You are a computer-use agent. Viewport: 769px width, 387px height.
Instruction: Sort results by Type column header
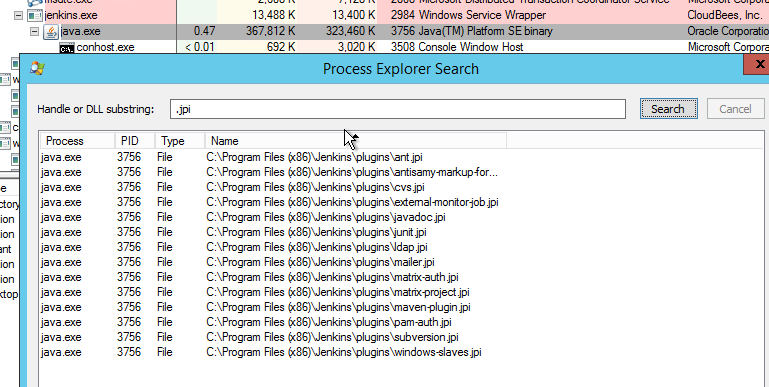coord(180,141)
